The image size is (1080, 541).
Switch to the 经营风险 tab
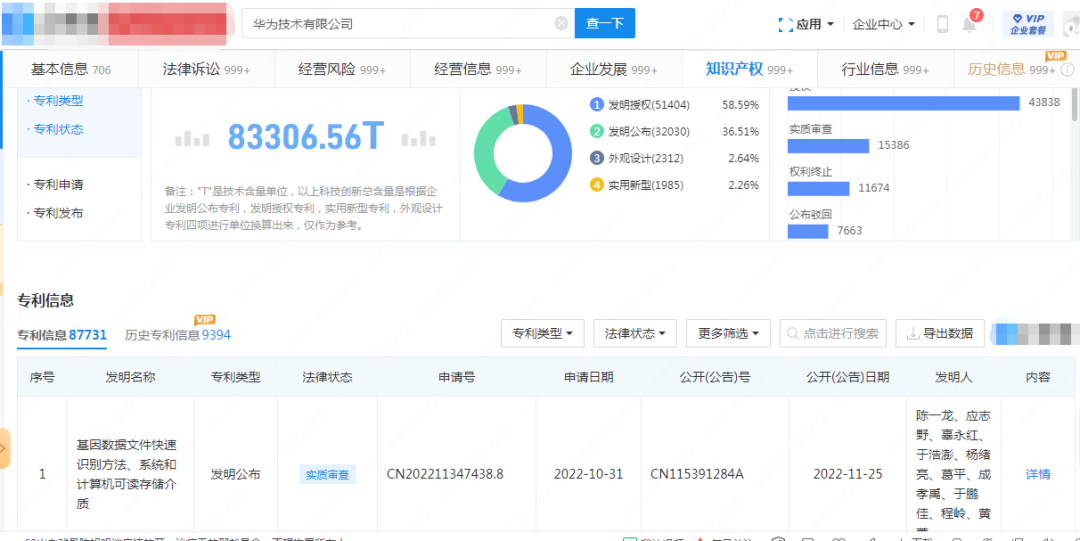click(x=342, y=69)
